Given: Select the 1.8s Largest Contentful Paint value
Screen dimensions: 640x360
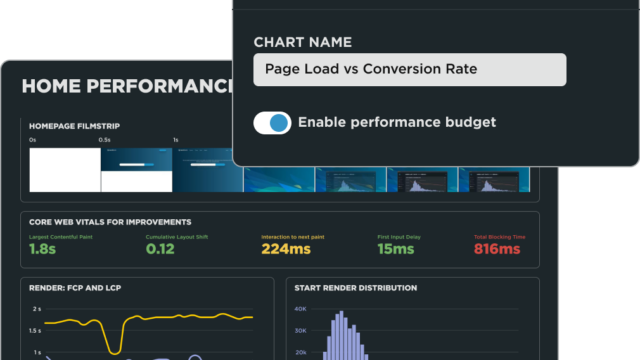Looking at the screenshot, I should click(x=42, y=249).
